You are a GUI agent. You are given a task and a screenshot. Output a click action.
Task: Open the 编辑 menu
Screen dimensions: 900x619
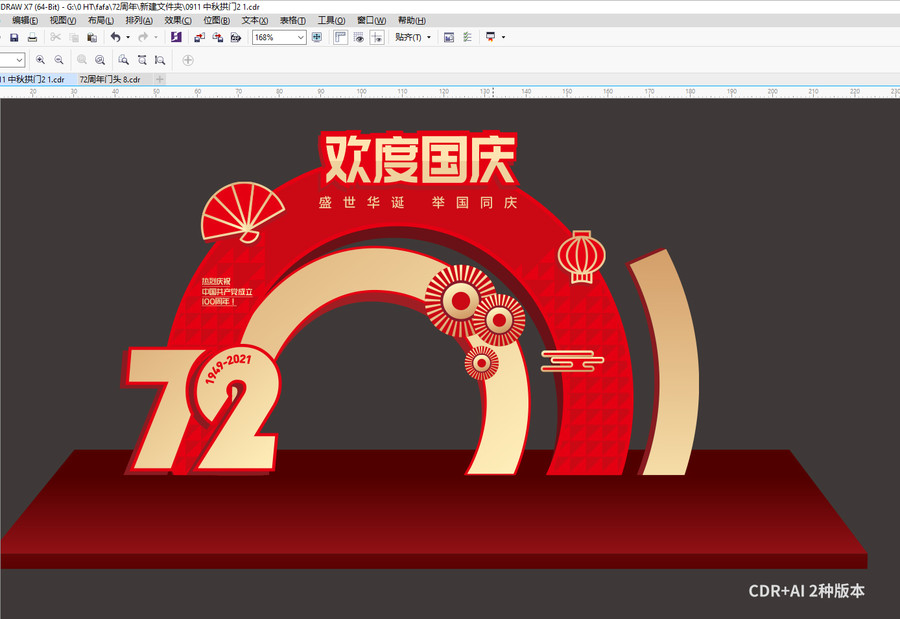[x=25, y=21]
